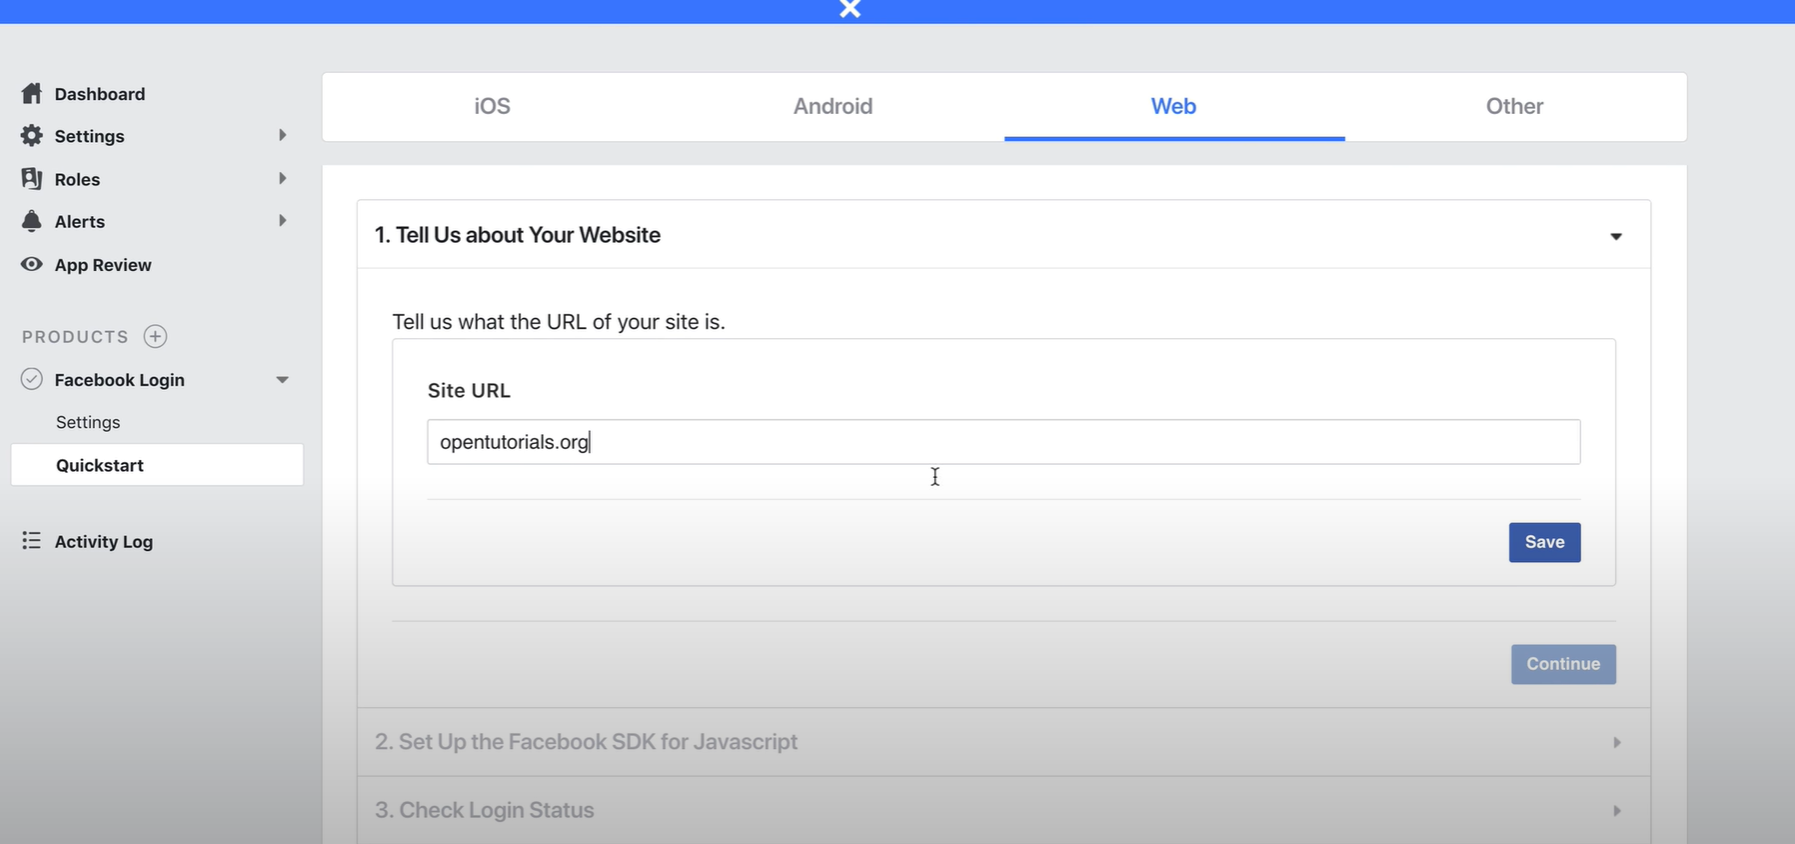1795x844 pixels.
Task: Click the Roles badge icon
Action: [32, 178]
